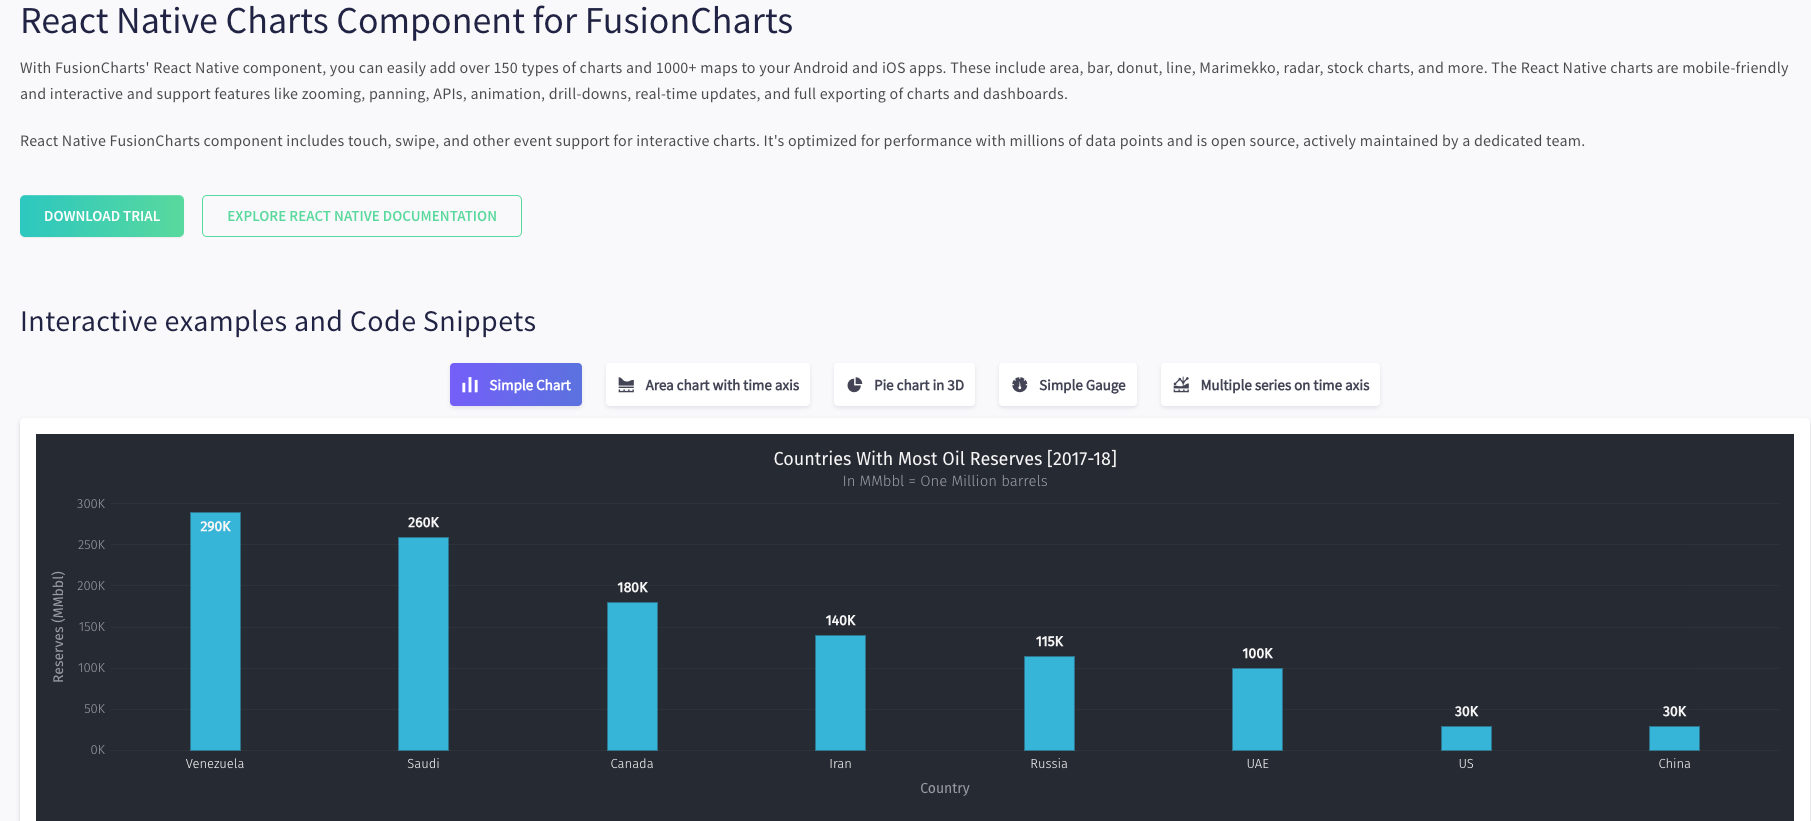Click the Venezuela 290K bar
This screenshot has height=821, width=1811.
(215, 631)
